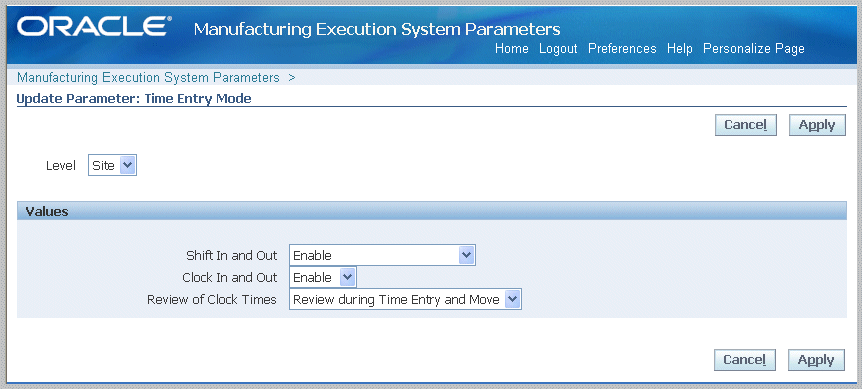
Task: Expand the Shift In and Out dropdown
Action: click(382, 255)
